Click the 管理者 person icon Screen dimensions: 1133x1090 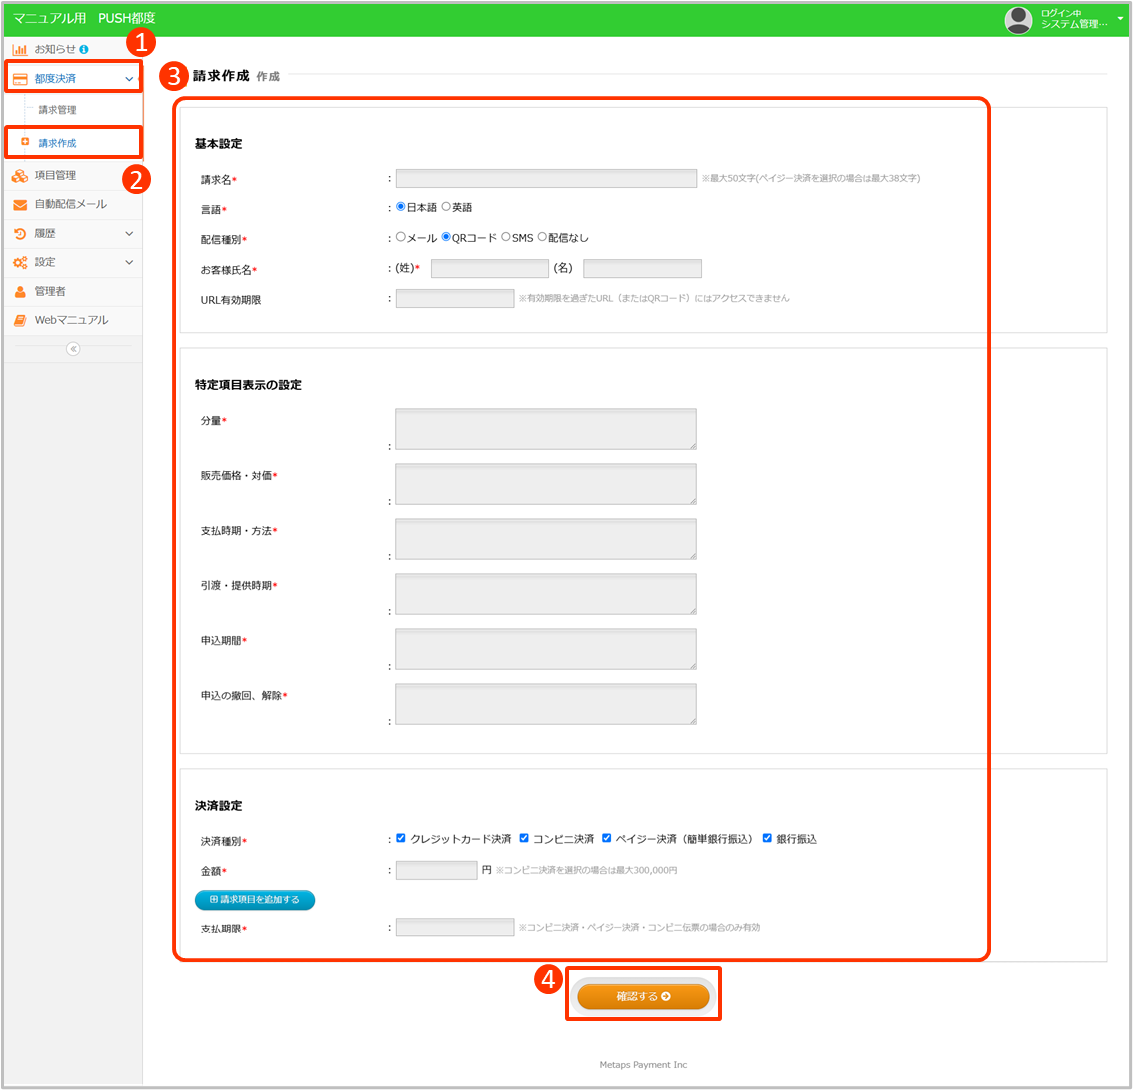click(x=20, y=292)
